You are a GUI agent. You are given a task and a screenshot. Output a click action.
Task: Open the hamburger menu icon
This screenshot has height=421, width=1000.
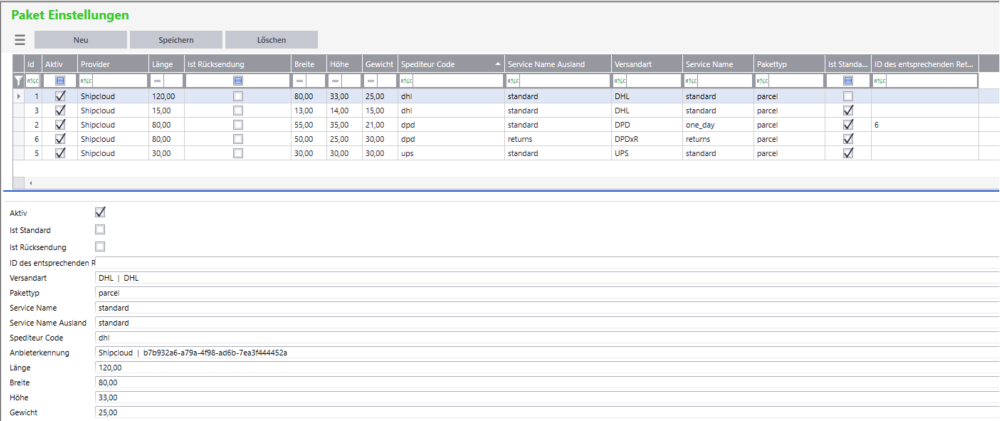click(20, 40)
